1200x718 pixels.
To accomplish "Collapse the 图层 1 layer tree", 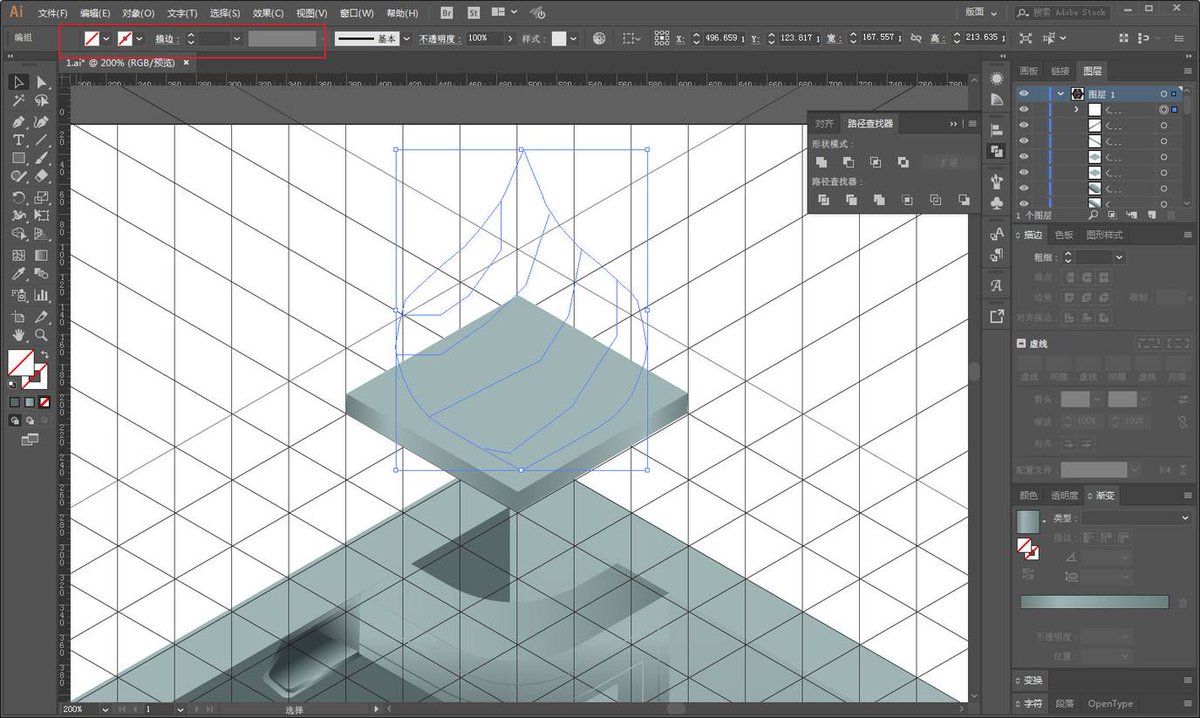I will [x=1060, y=93].
